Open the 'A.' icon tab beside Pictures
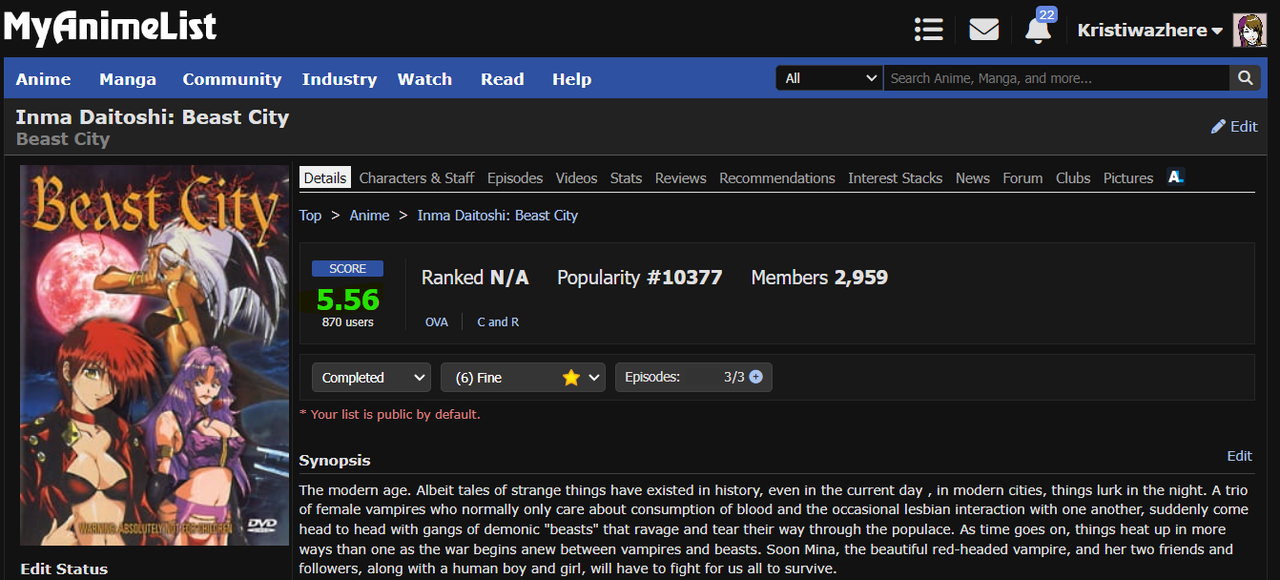The image size is (1280, 580). pyautogui.click(x=1176, y=177)
